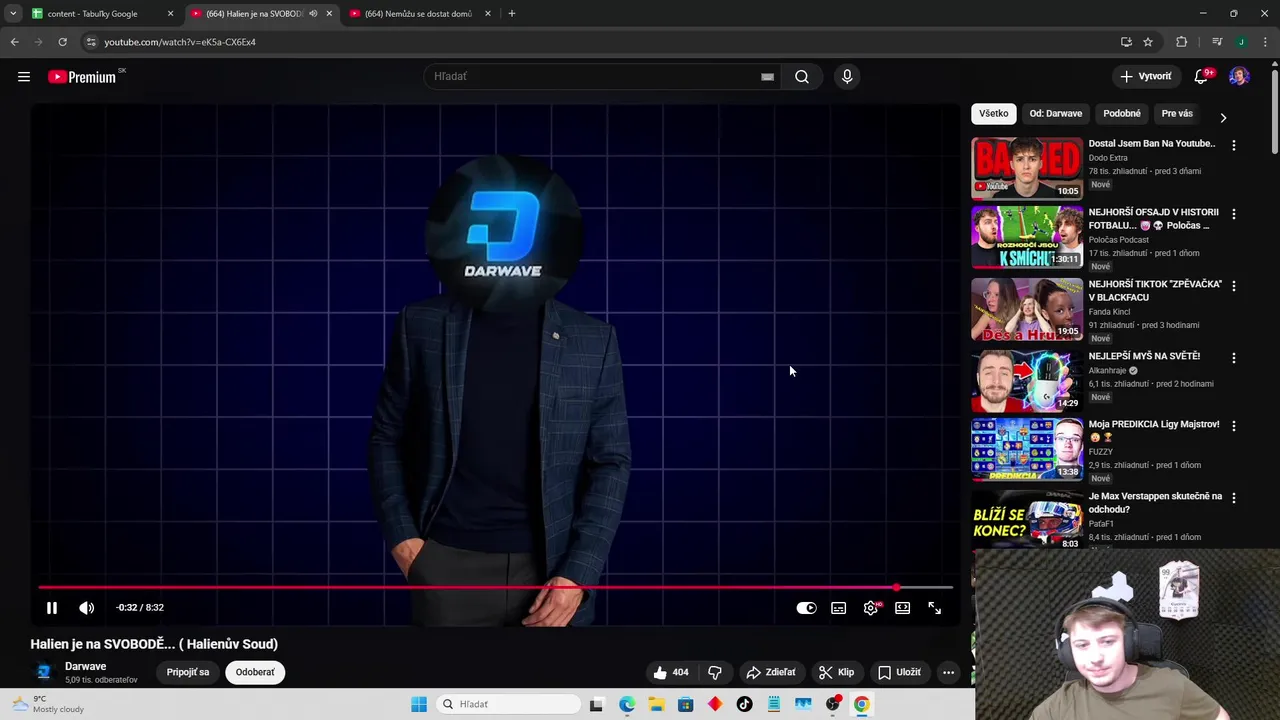The height and width of the screenshot is (720, 1280).
Task: Open options for Moja PREDIKCIA video
Action: click(x=1234, y=426)
